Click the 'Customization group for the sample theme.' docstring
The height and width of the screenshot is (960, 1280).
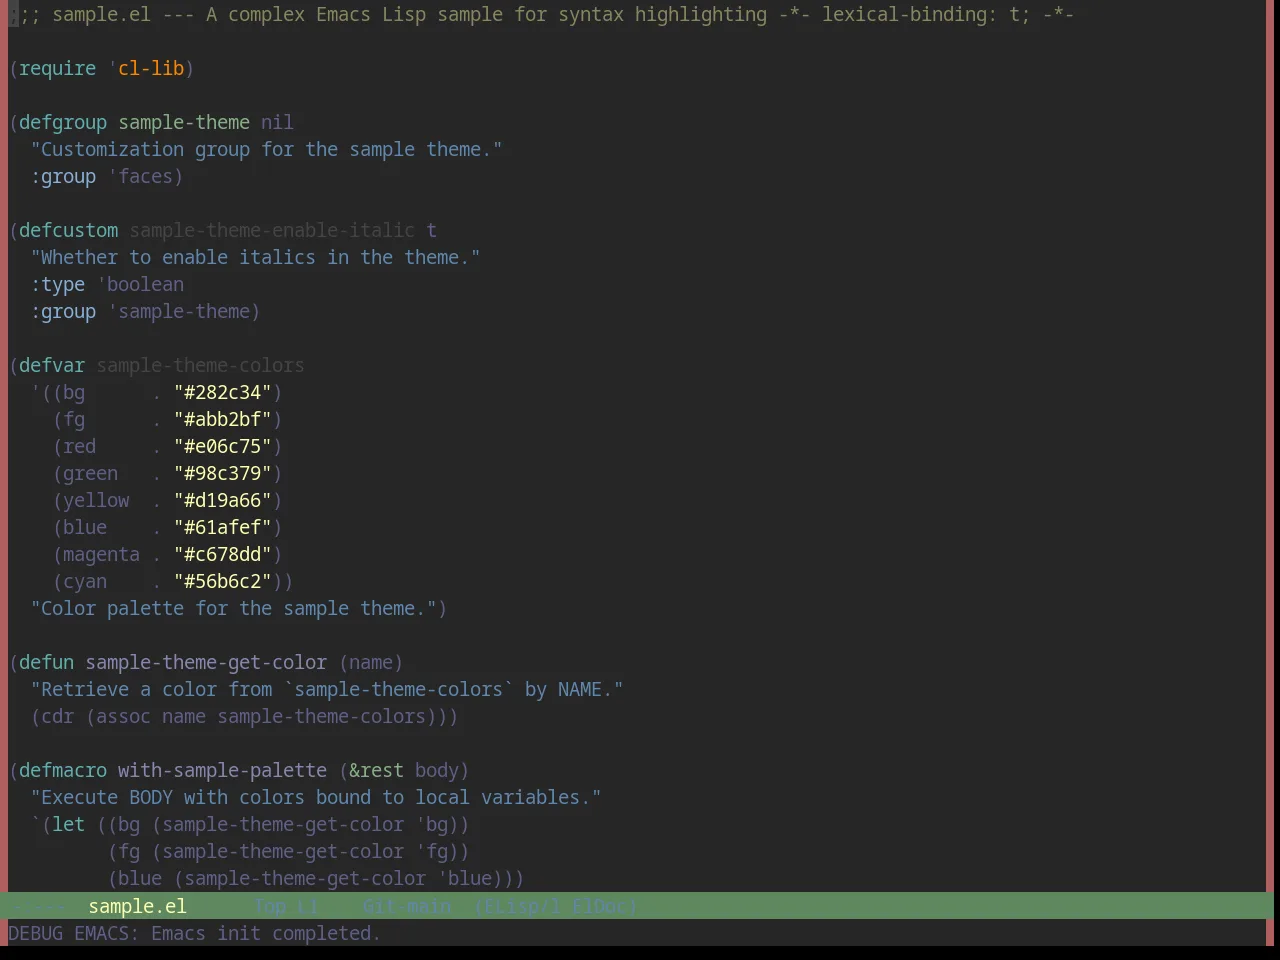[266, 149]
